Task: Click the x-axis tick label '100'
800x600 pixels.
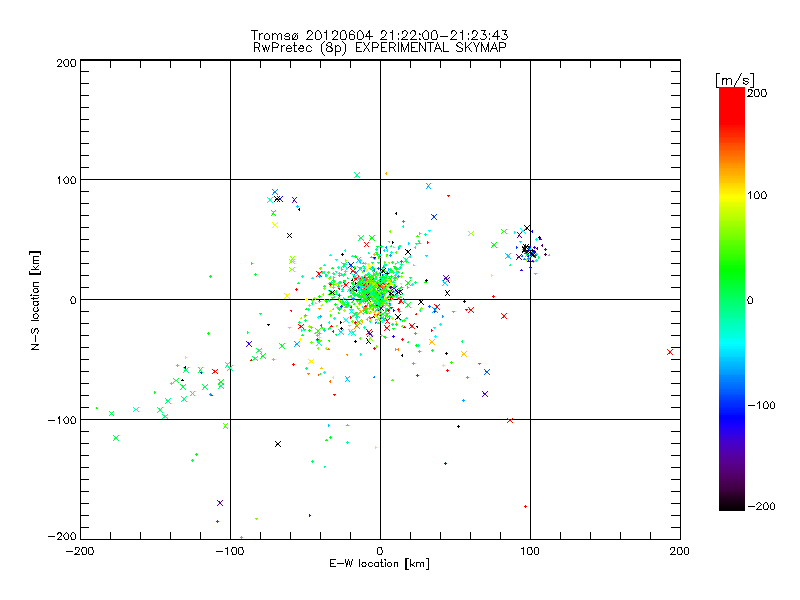Action: (x=530, y=551)
